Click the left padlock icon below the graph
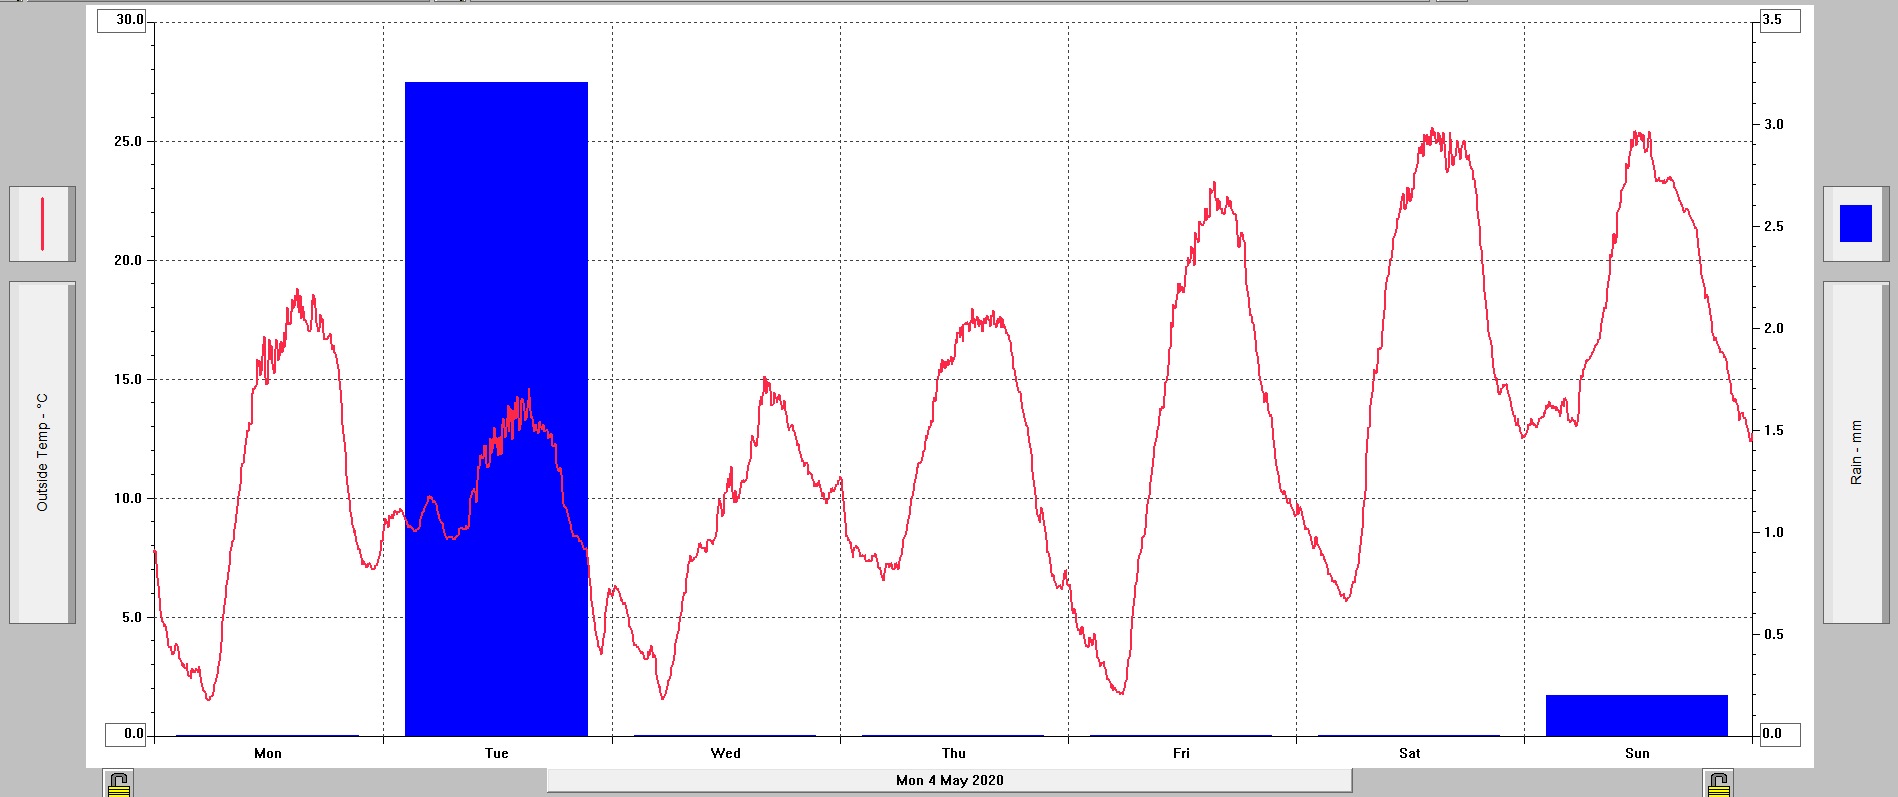The height and width of the screenshot is (797, 1898). [x=118, y=783]
